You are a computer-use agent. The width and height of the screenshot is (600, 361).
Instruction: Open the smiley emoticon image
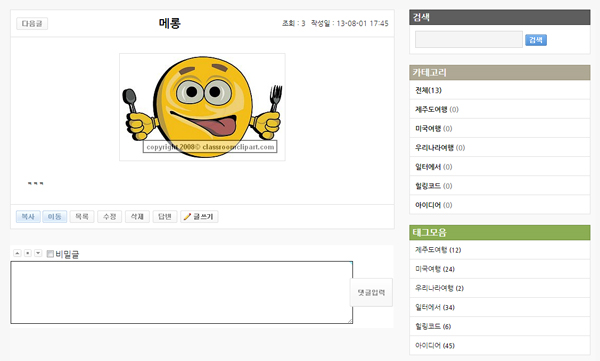coord(202,107)
